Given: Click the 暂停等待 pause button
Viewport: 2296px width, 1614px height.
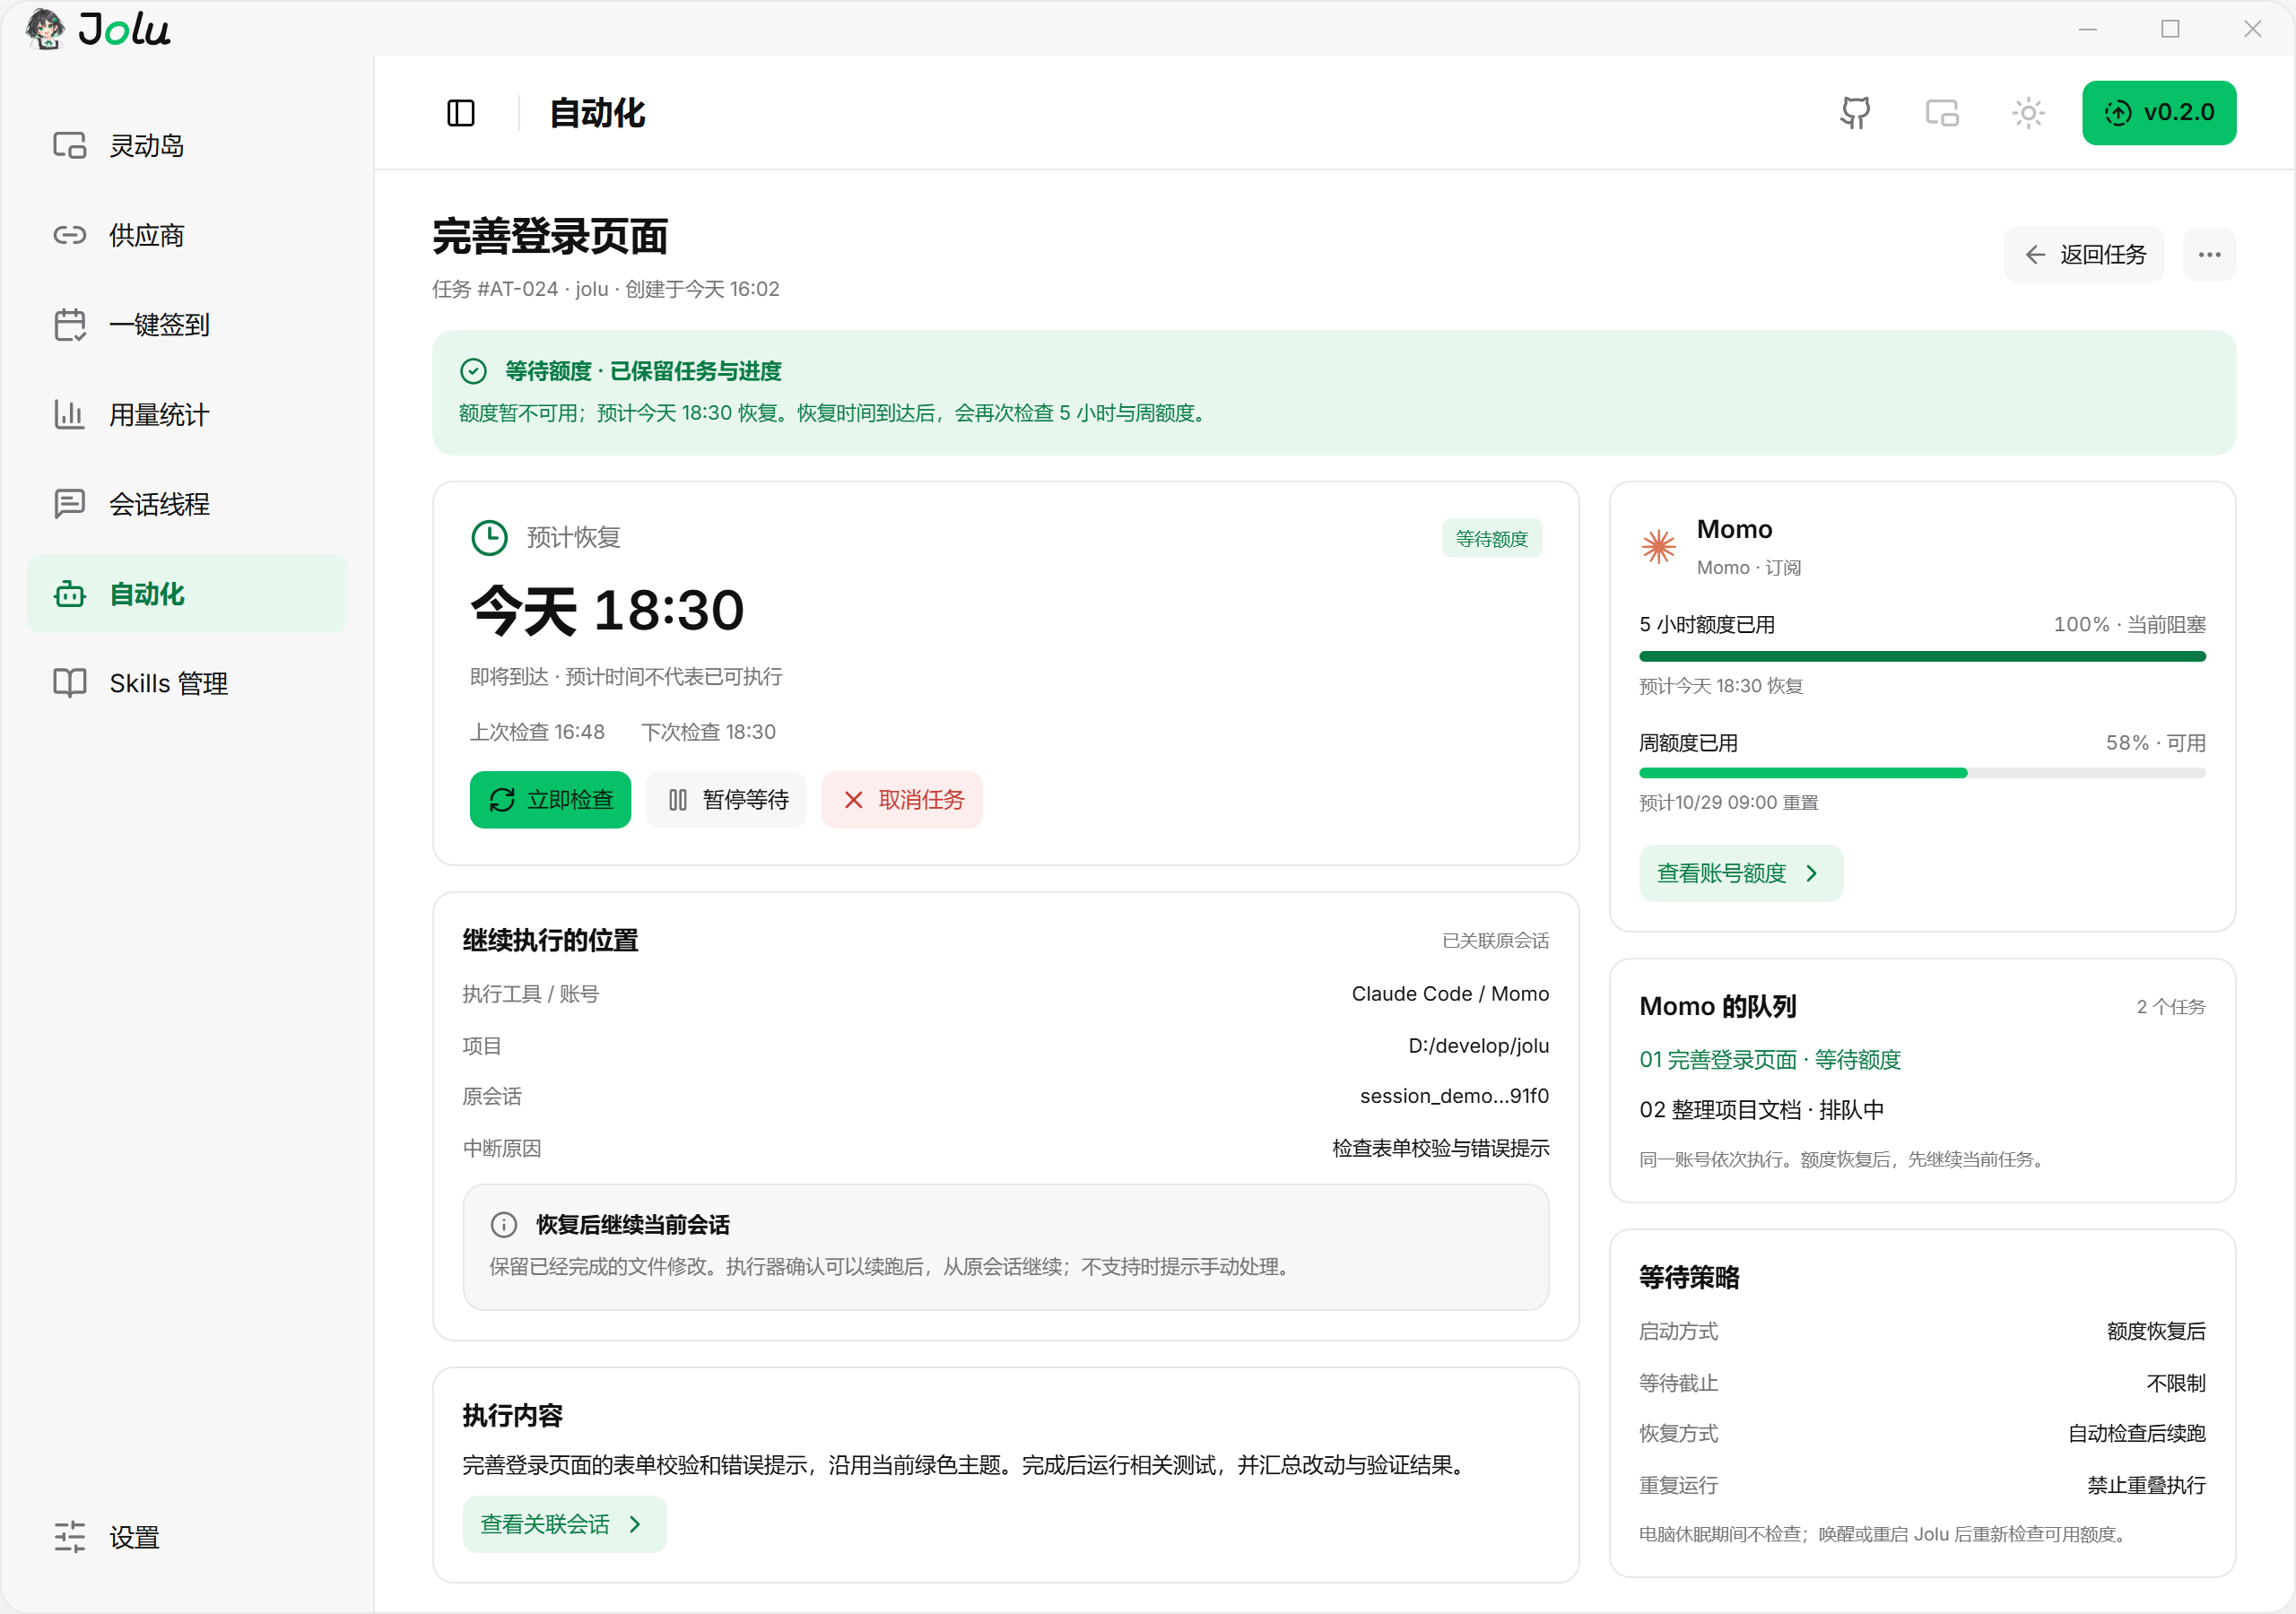Looking at the screenshot, I should [x=726, y=800].
